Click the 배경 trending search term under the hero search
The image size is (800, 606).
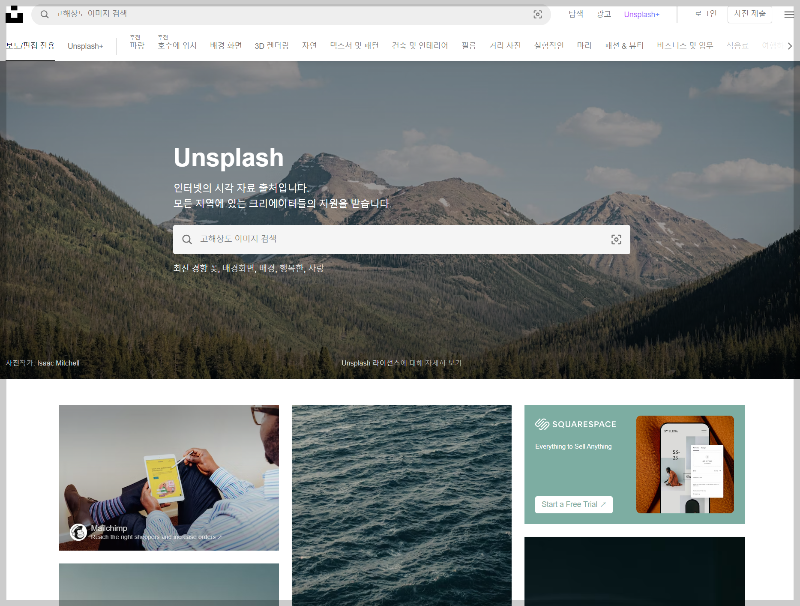click(267, 268)
